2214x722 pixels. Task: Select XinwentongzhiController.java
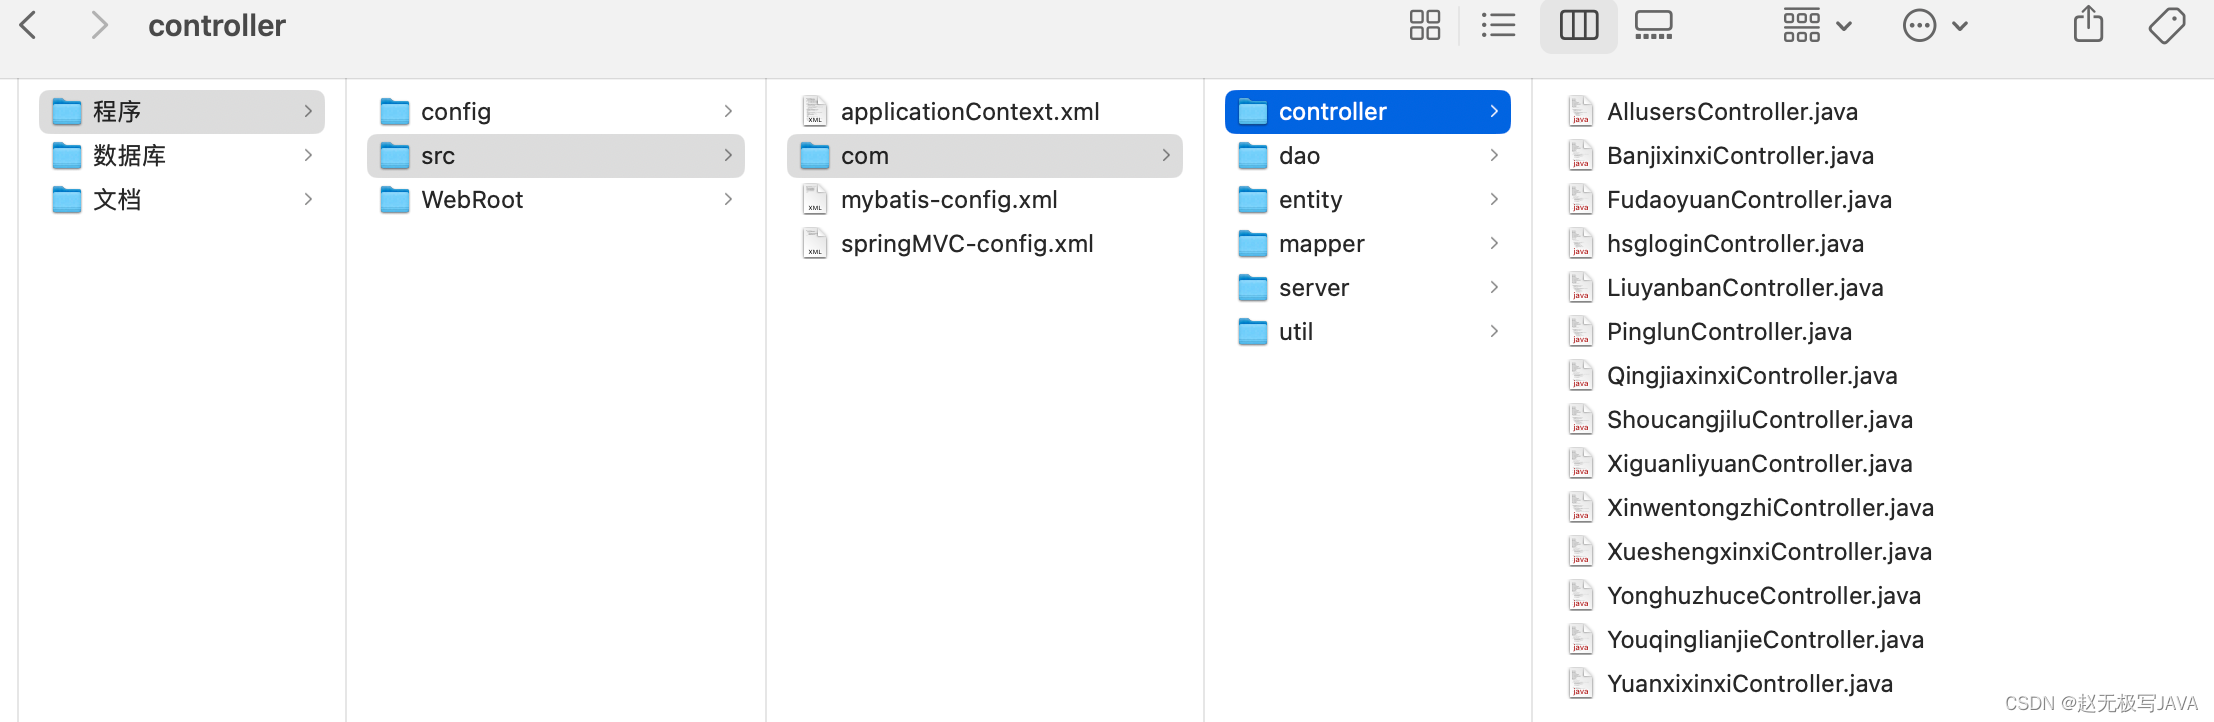1770,507
